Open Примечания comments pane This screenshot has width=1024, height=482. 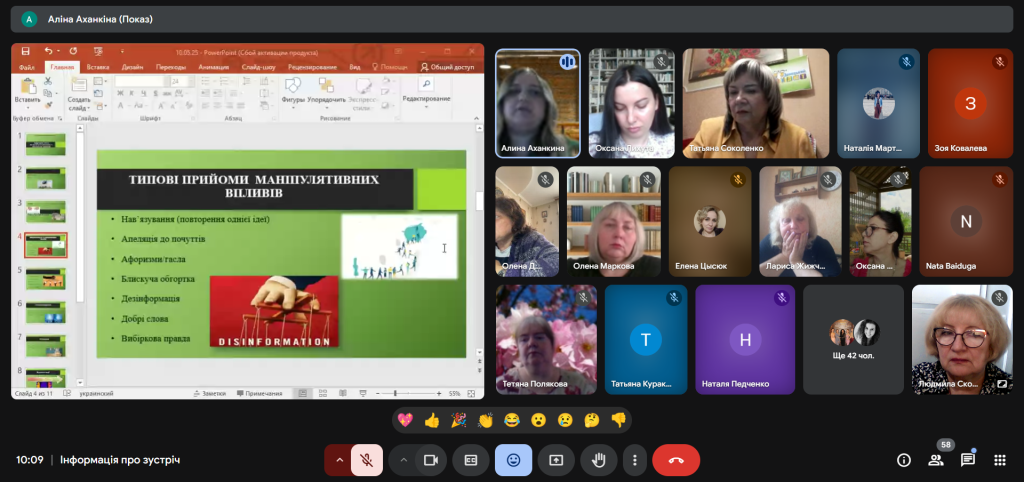click(259, 394)
